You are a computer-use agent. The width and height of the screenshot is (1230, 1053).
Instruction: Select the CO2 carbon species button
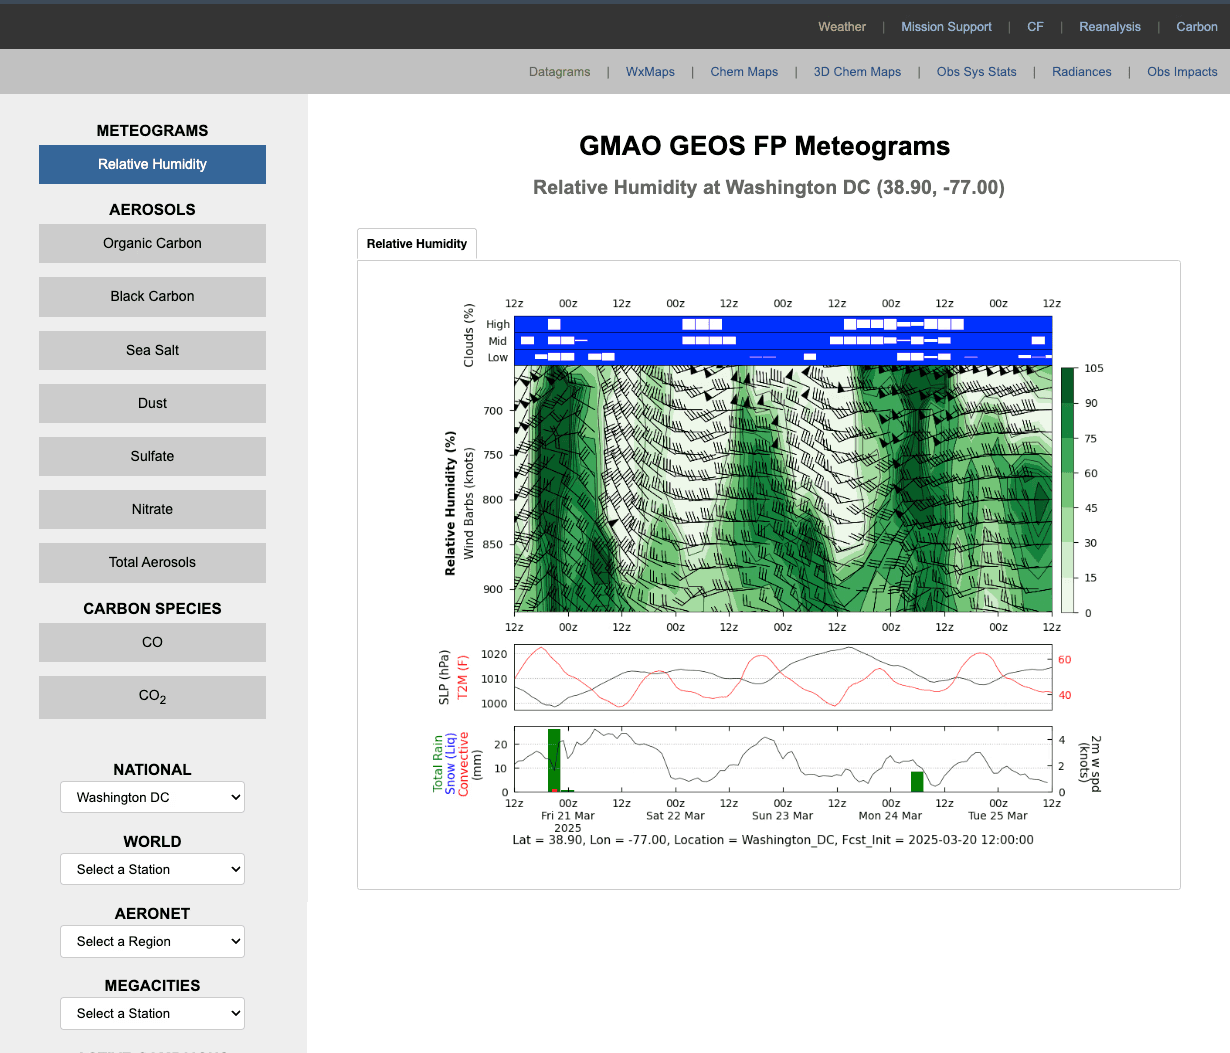tap(152, 697)
